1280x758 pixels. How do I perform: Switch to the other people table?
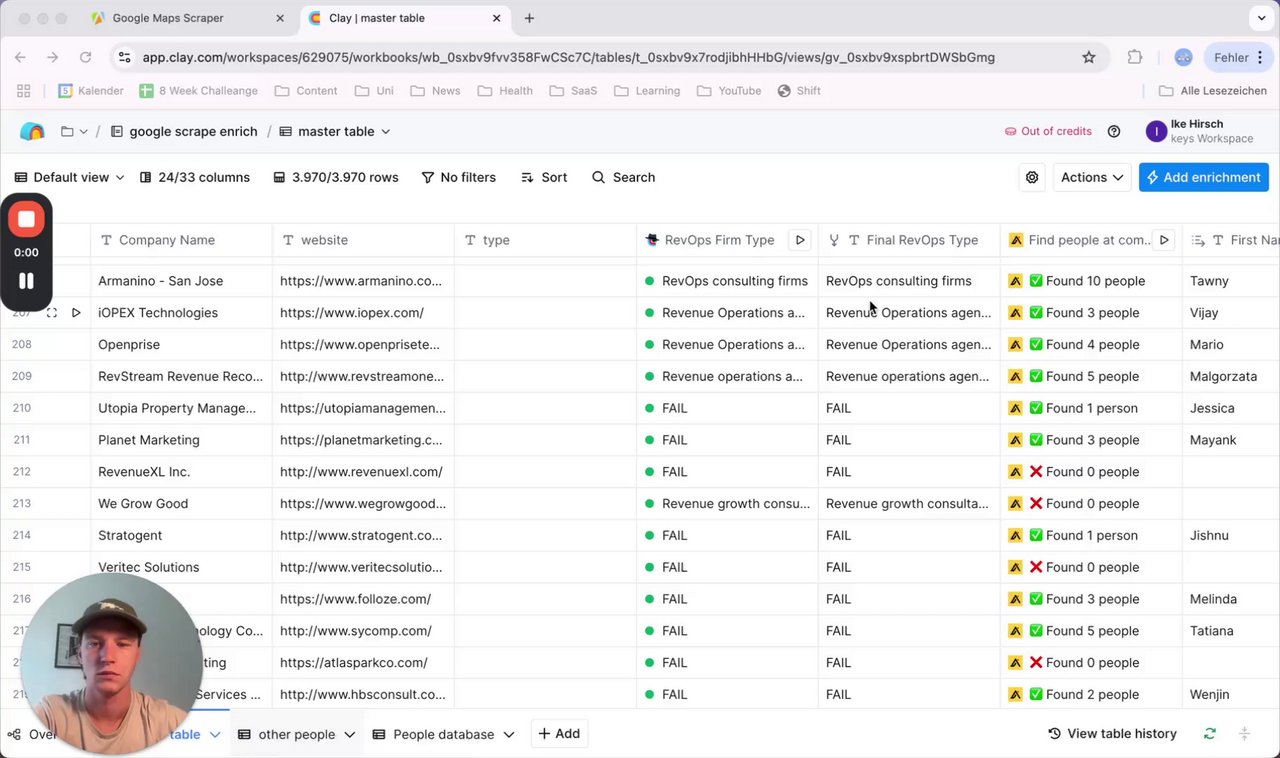point(296,734)
